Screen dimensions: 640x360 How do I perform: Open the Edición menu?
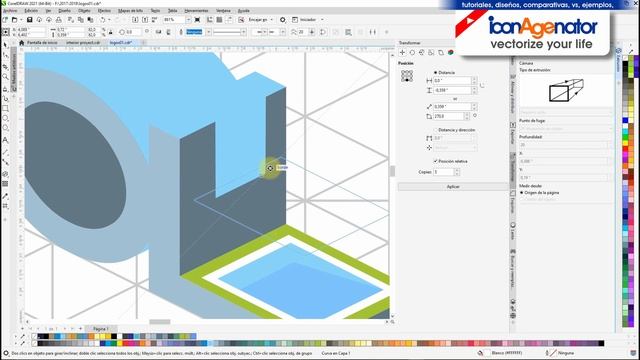coord(31,11)
